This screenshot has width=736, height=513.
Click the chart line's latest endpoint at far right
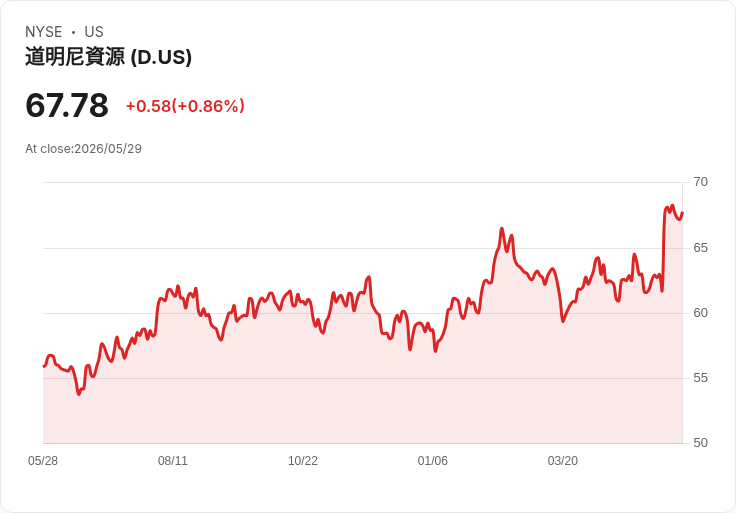pyautogui.click(x=682, y=213)
